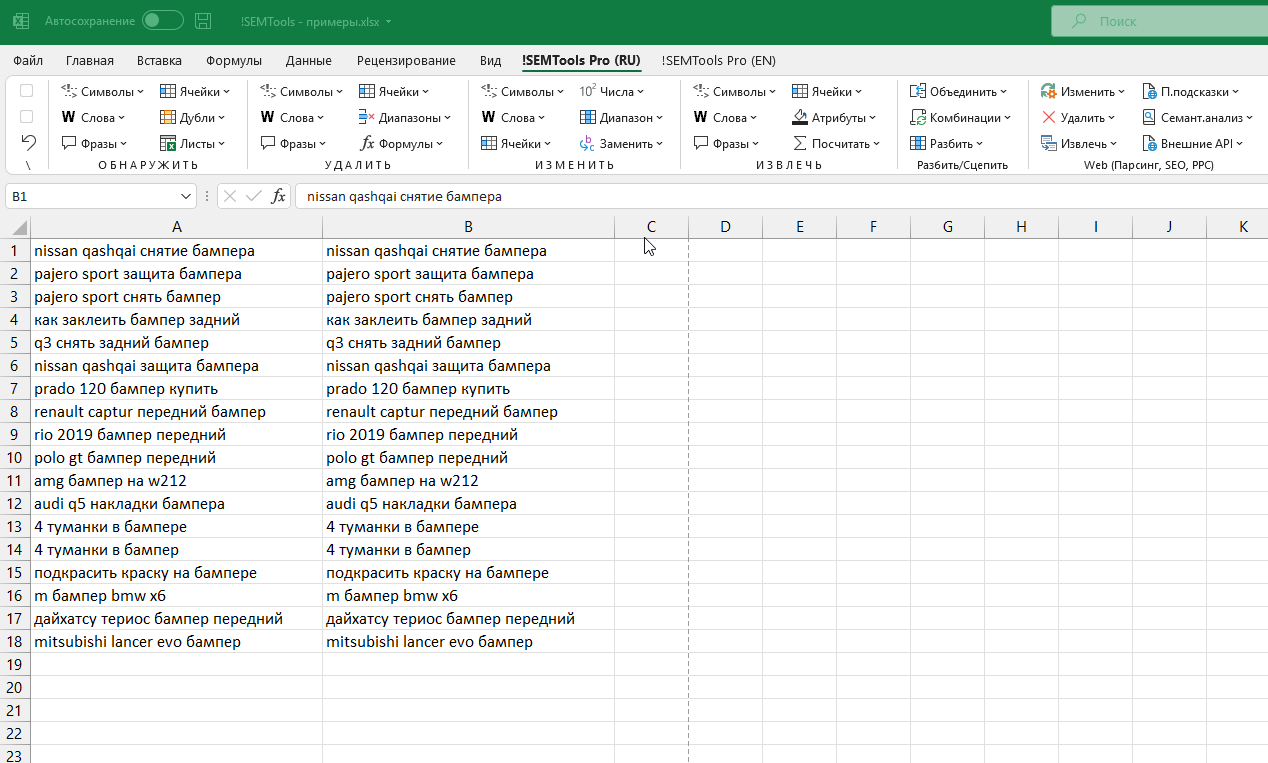Open Фразы in ИЗВЛЕЧЬ group
The width and height of the screenshot is (1268, 763).
[x=728, y=143]
